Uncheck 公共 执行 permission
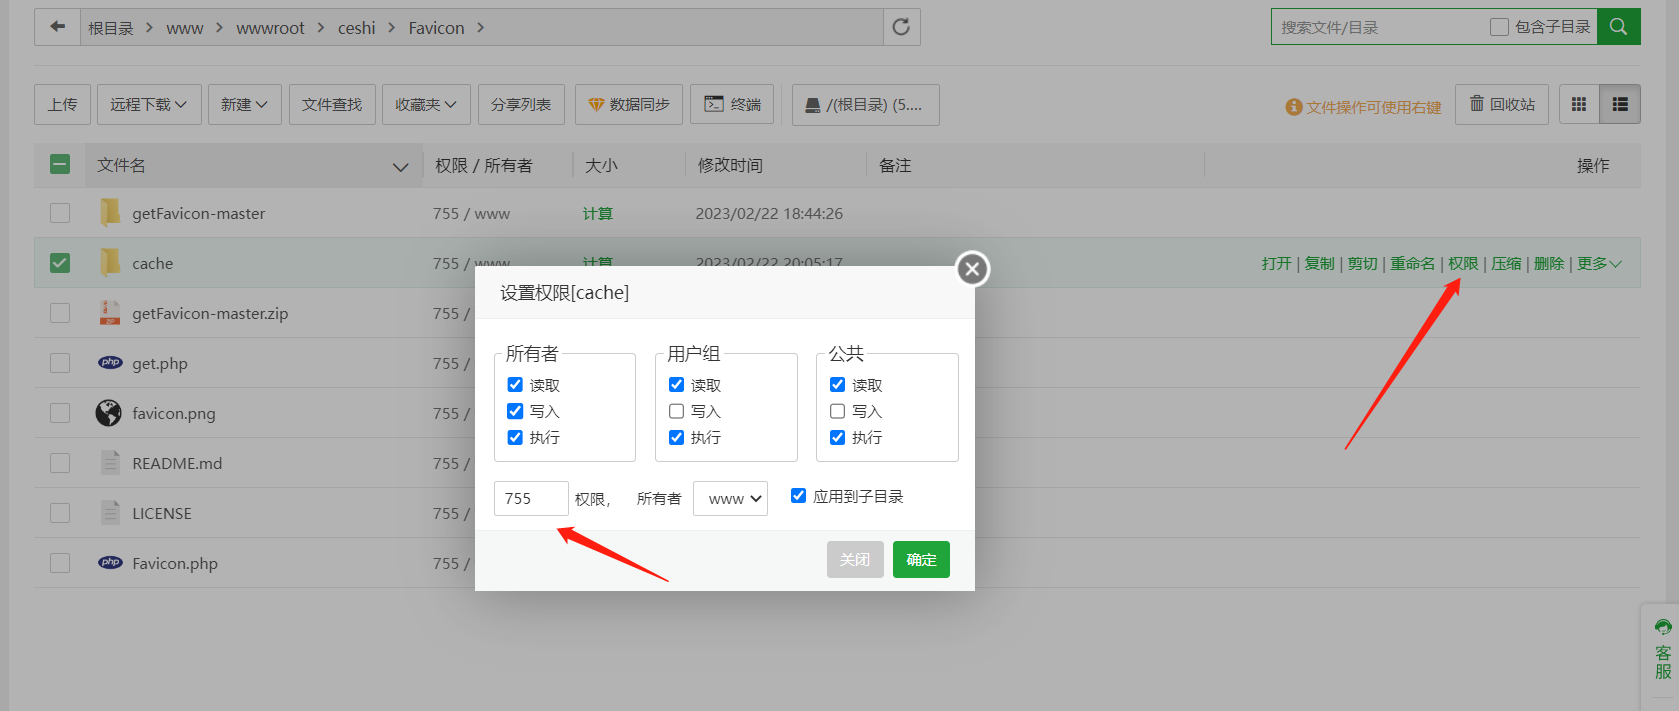Viewport: 1679px width, 711px height. click(837, 437)
